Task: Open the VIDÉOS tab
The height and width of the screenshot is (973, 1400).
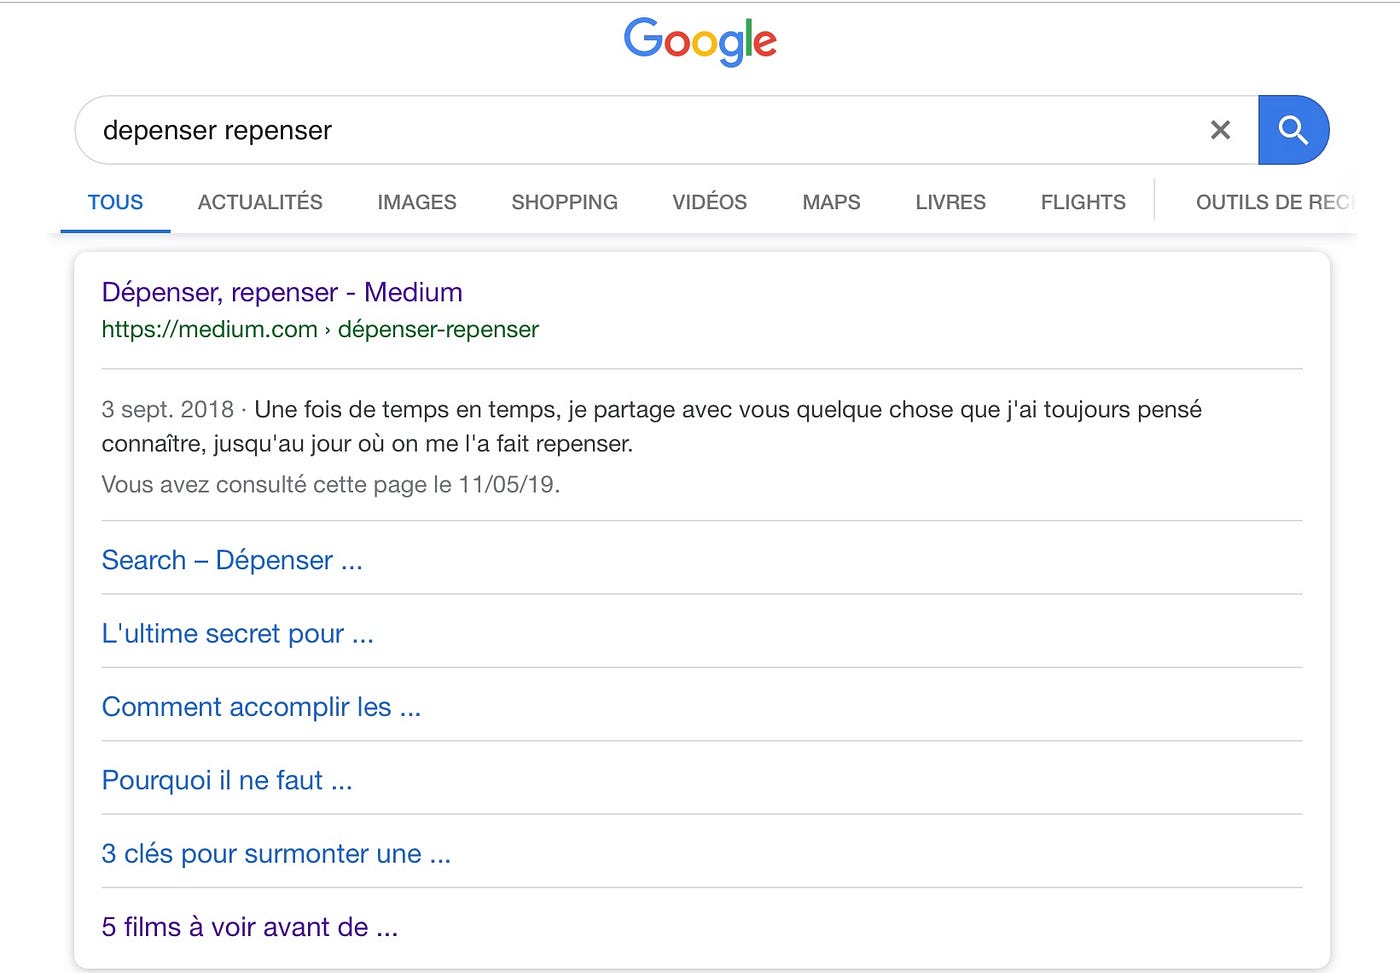Action: pyautogui.click(x=710, y=202)
